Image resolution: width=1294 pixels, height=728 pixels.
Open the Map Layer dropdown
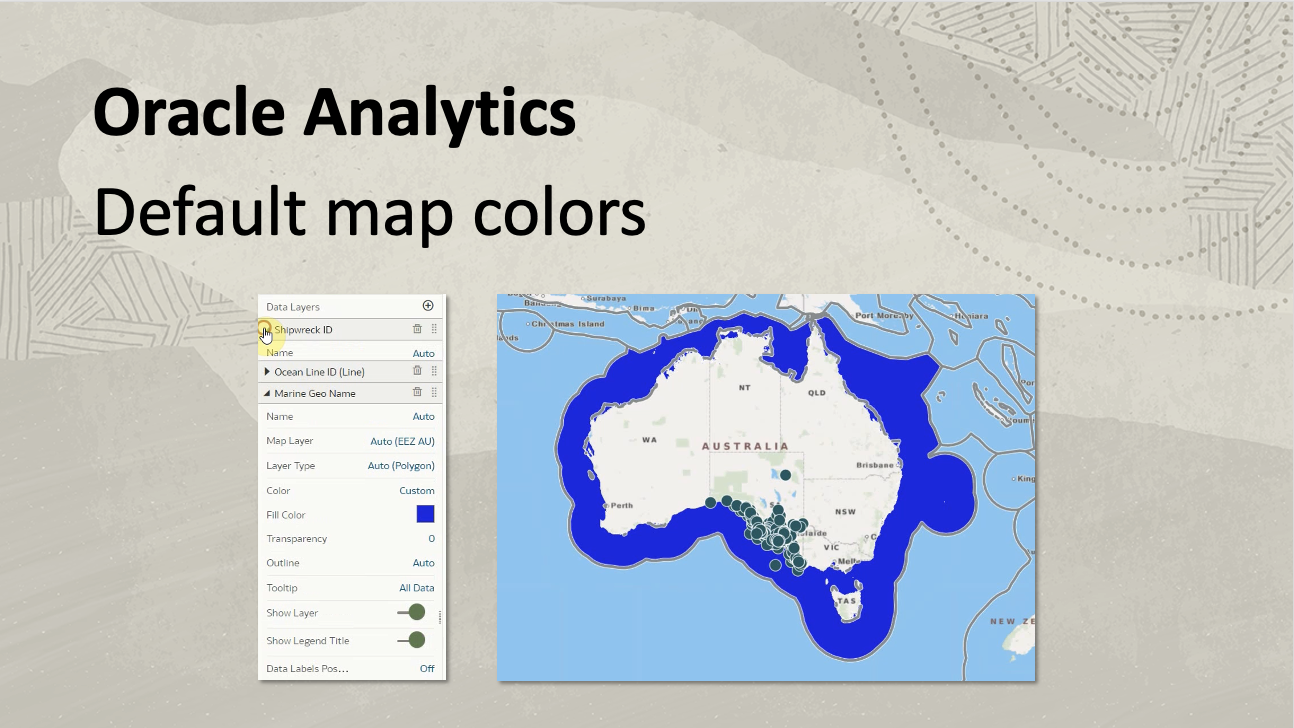click(x=403, y=441)
